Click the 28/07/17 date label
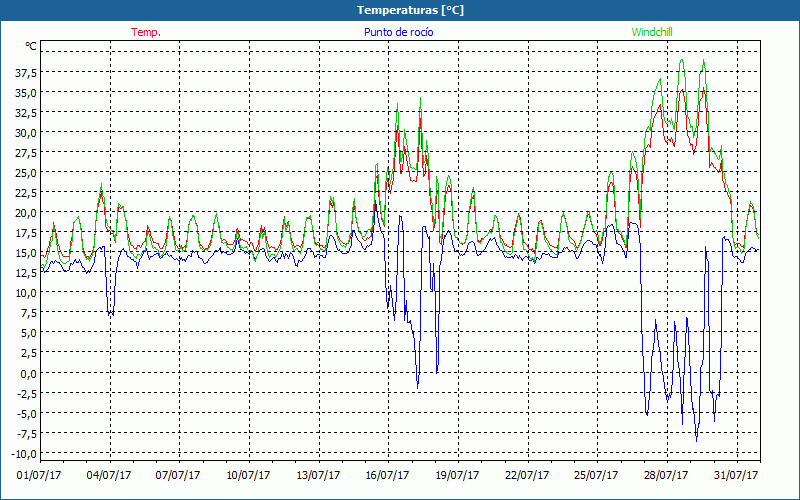This screenshot has width=800, height=500. (x=666, y=475)
